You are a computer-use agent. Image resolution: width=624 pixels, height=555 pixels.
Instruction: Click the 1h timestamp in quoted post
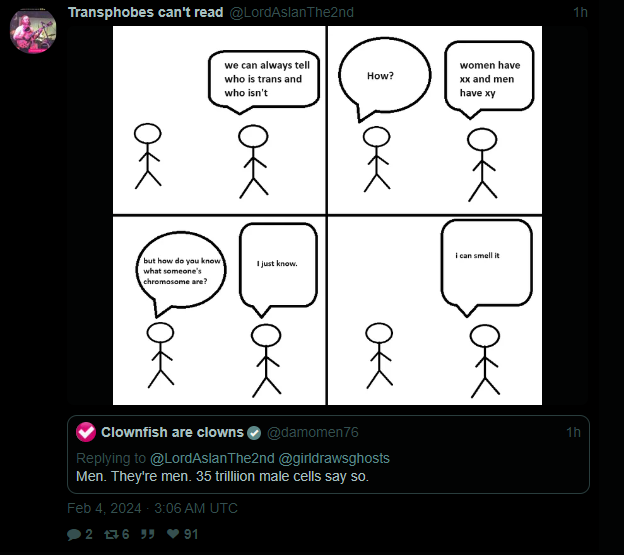(573, 432)
